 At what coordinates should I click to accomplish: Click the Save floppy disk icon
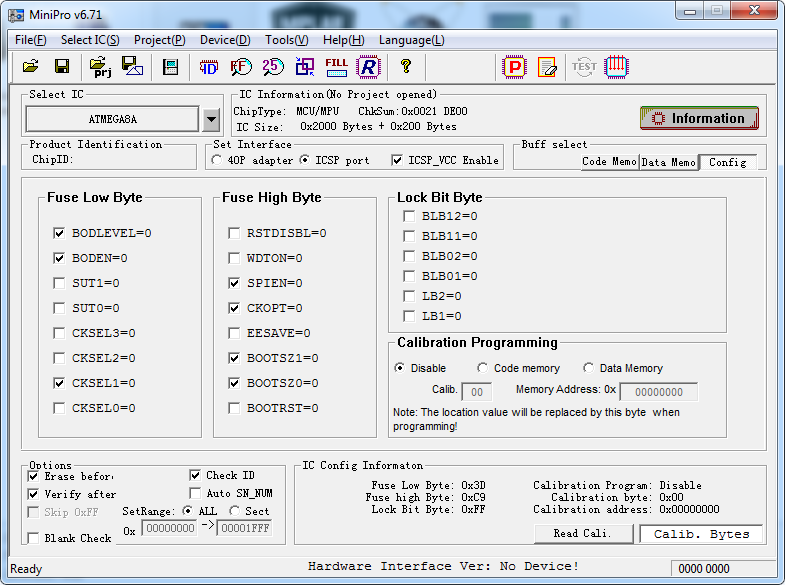tap(62, 66)
